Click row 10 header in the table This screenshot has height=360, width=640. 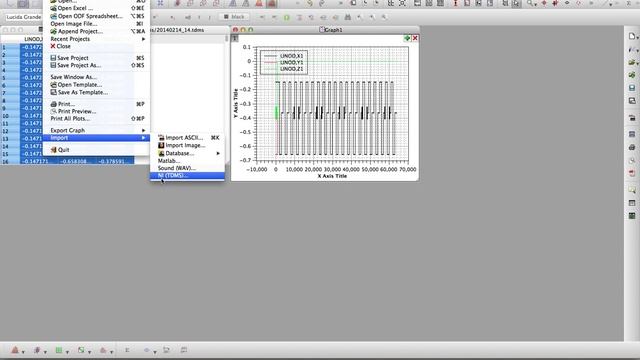pyautogui.click(x=10, y=116)
